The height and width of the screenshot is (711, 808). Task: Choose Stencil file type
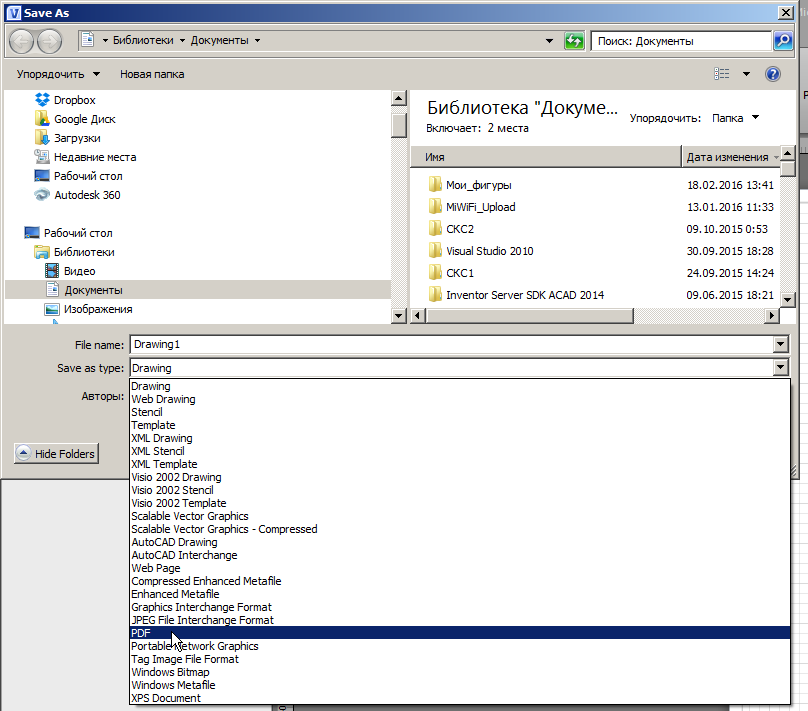tap(460, 412)
